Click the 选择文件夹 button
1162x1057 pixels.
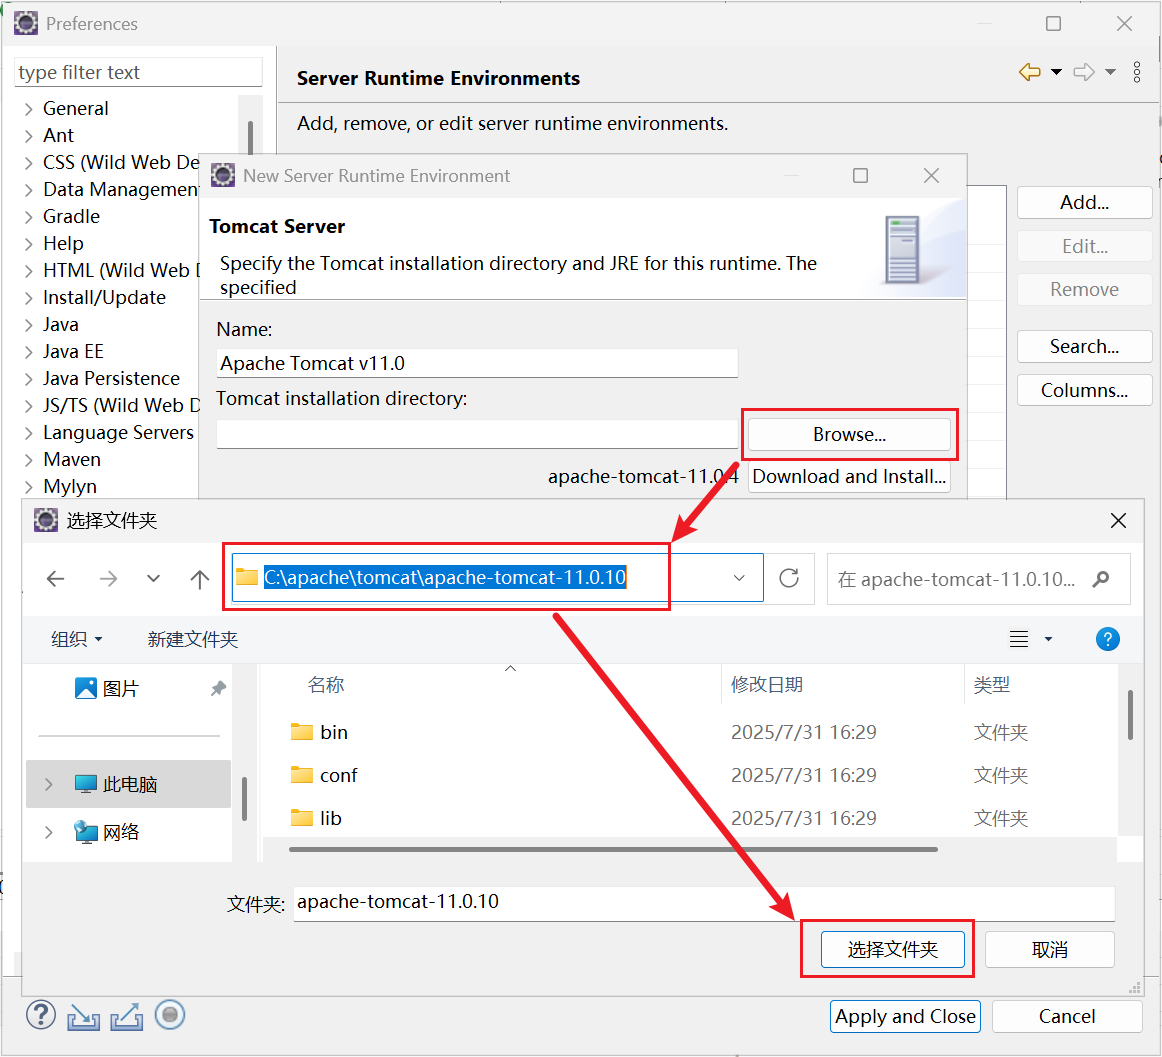(892, 950)
